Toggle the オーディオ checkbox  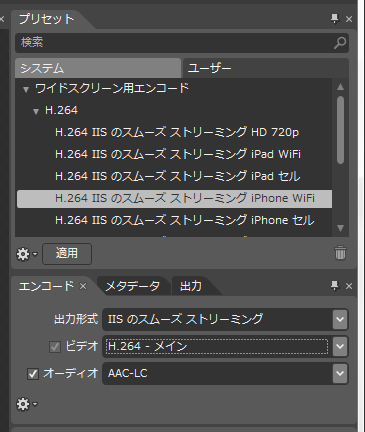point(33,374)
